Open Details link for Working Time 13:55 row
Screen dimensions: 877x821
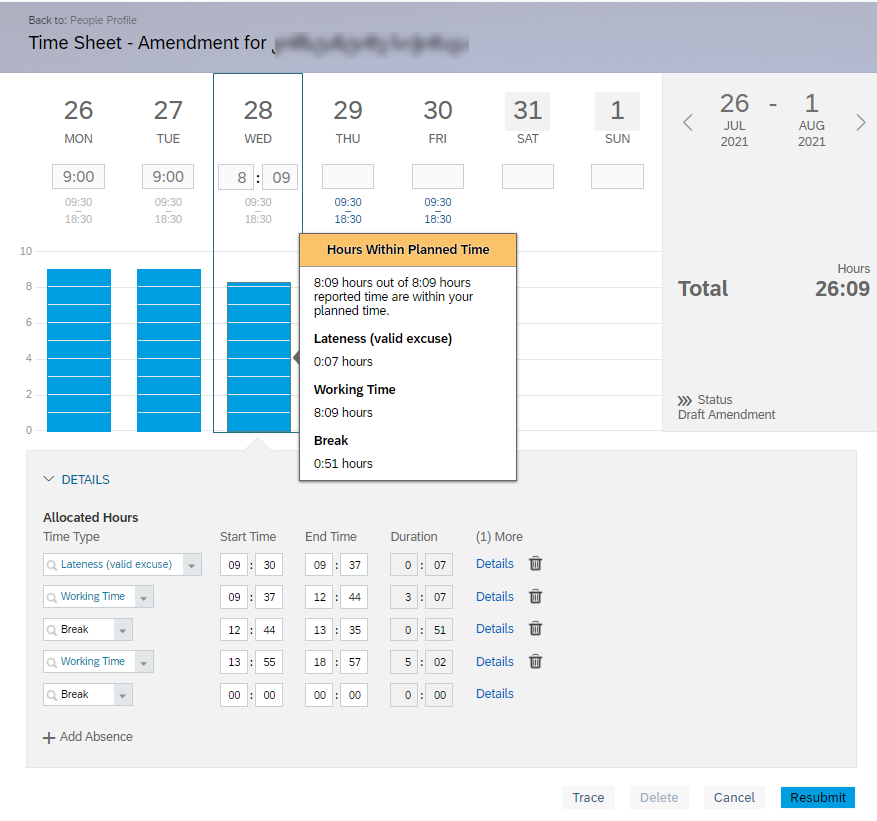494,662
